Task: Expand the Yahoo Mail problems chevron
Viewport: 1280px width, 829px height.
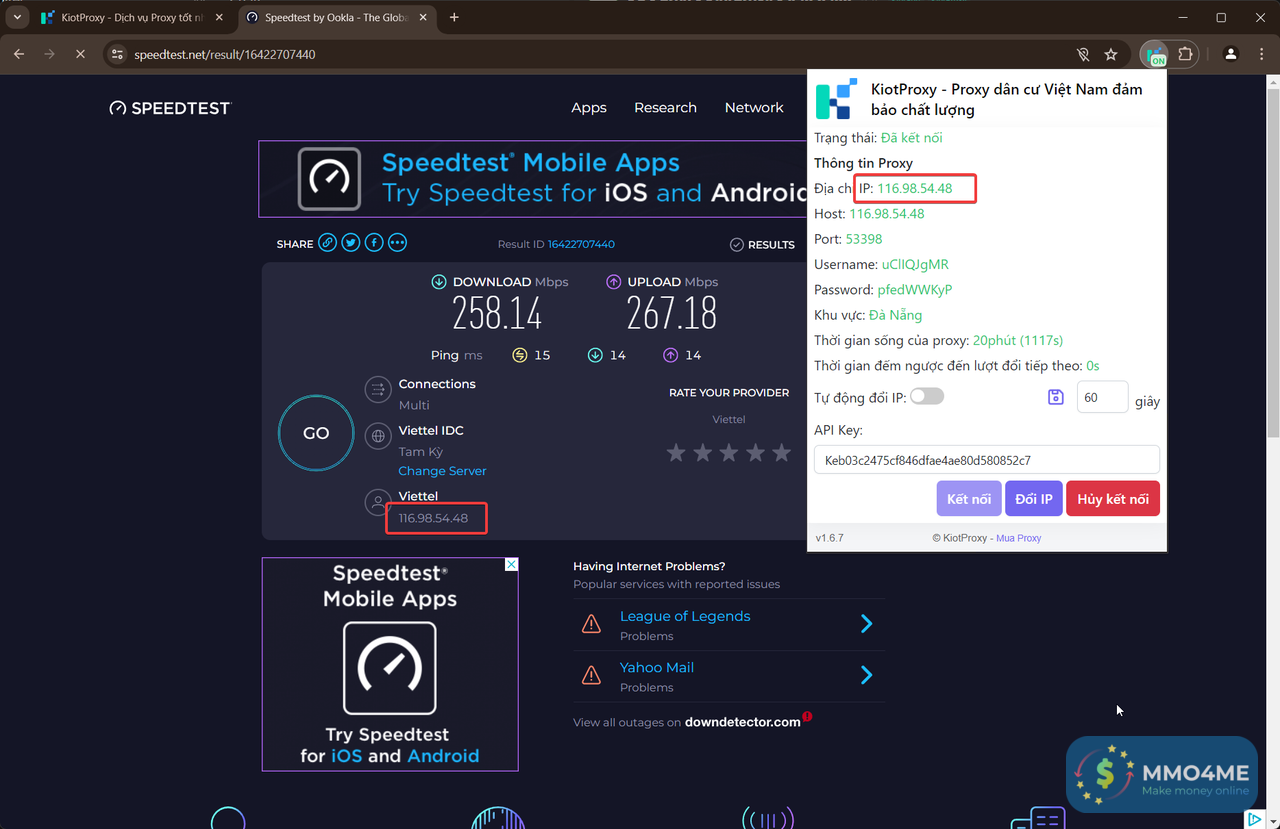Action: 867,675
